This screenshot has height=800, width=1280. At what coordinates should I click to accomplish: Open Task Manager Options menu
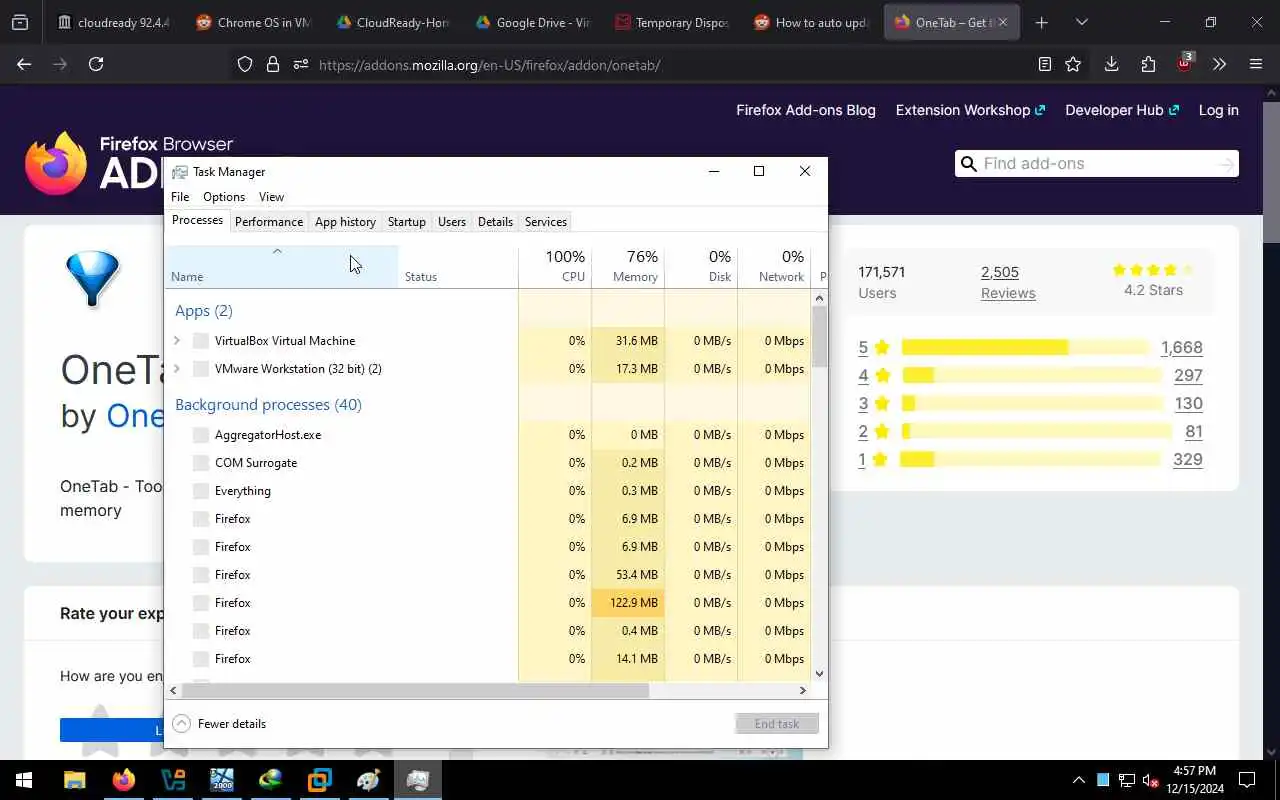224,197
